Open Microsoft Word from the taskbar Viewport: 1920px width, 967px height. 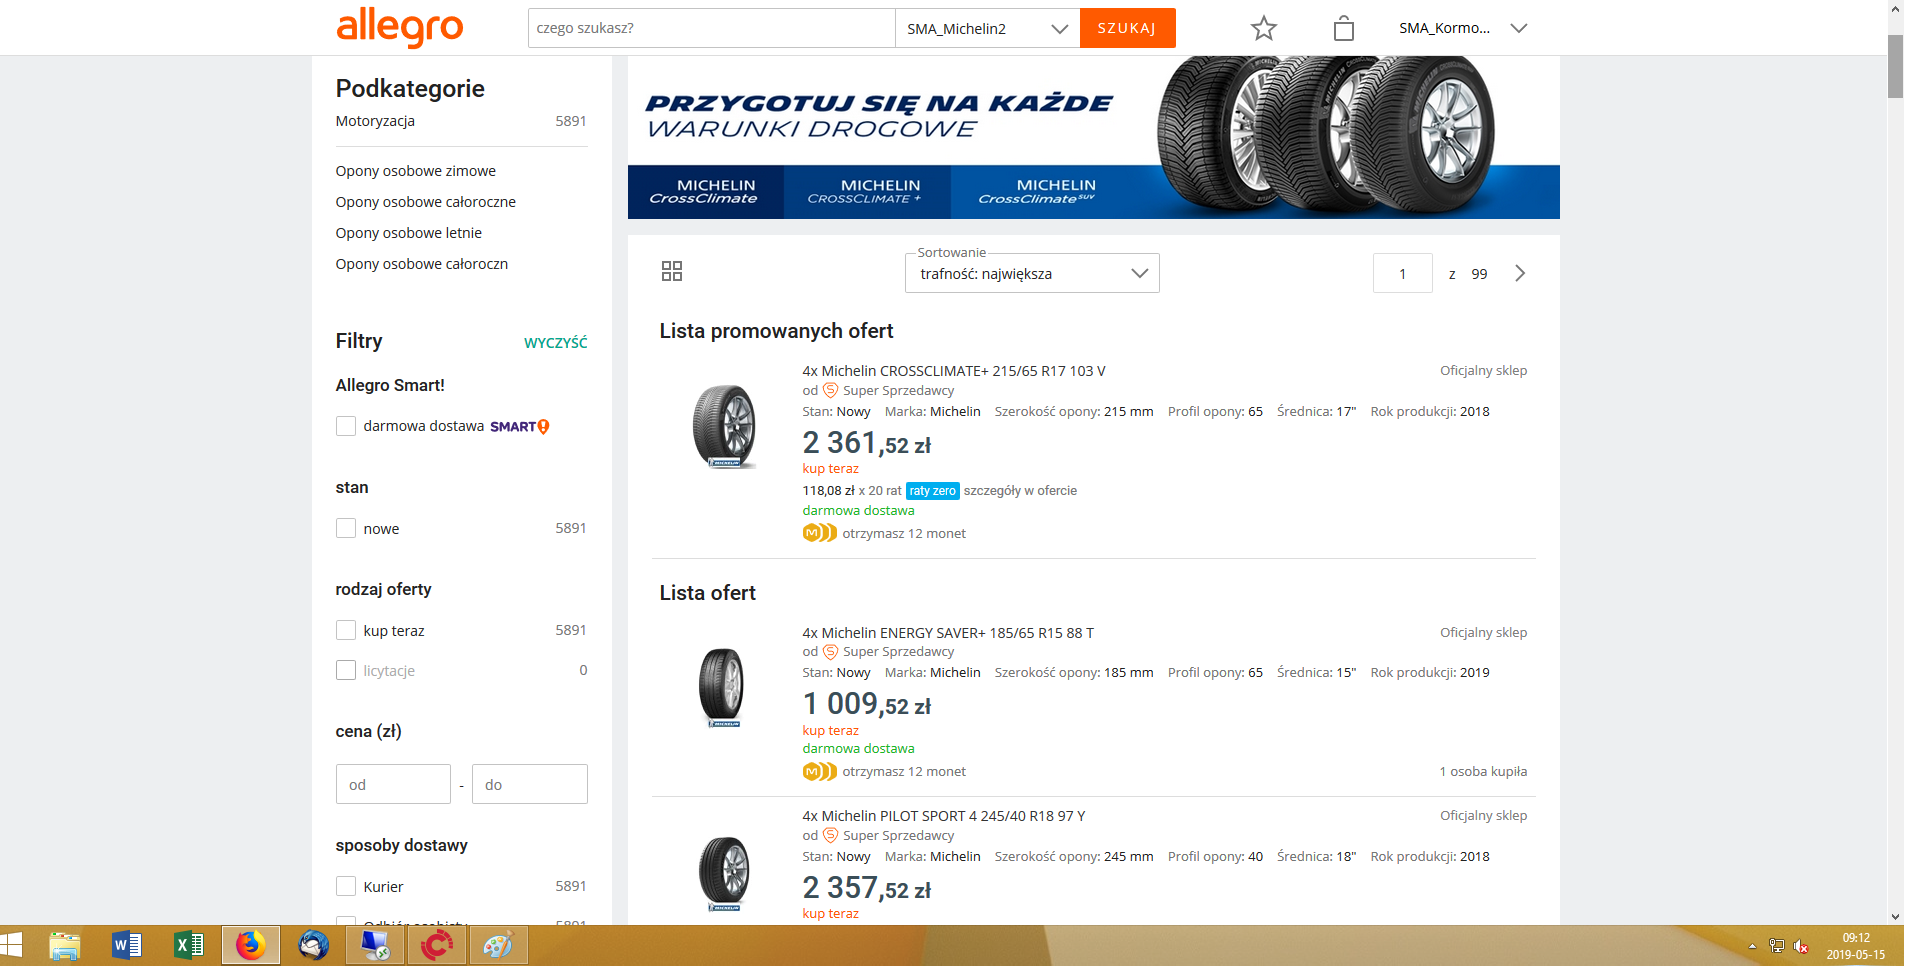click(x=127, y=945)
